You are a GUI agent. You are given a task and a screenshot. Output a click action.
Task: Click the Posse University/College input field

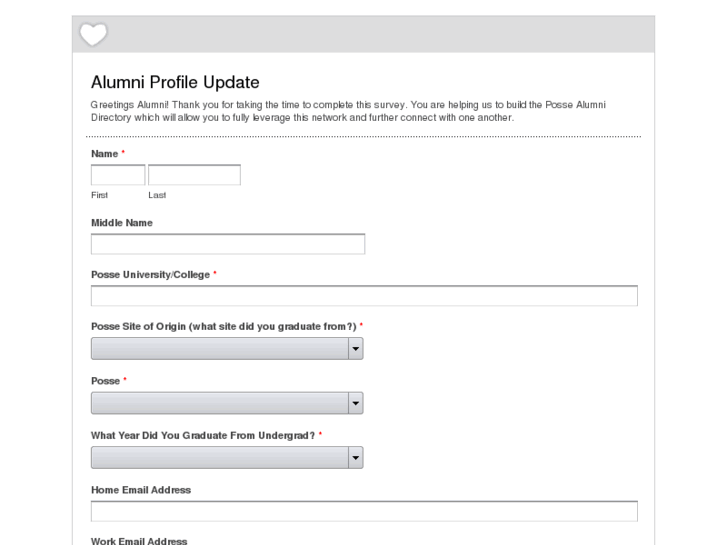[x=364, y=296]
